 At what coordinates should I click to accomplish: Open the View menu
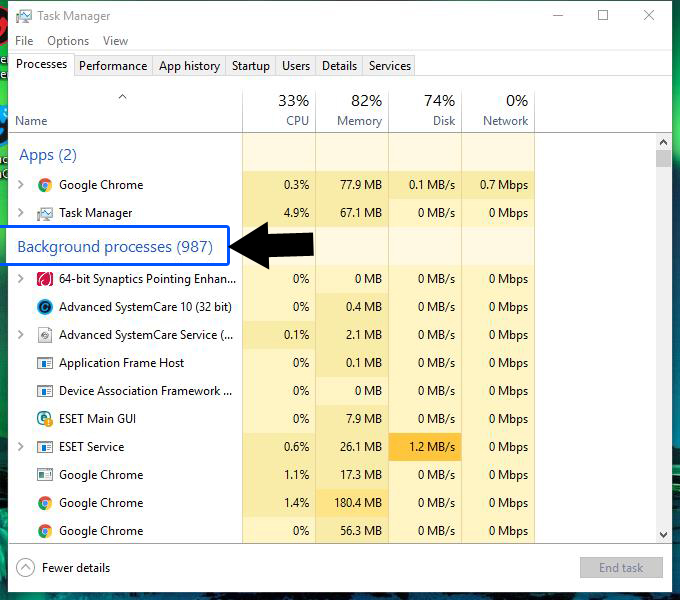pyautogui.click(x=115, y=41)
